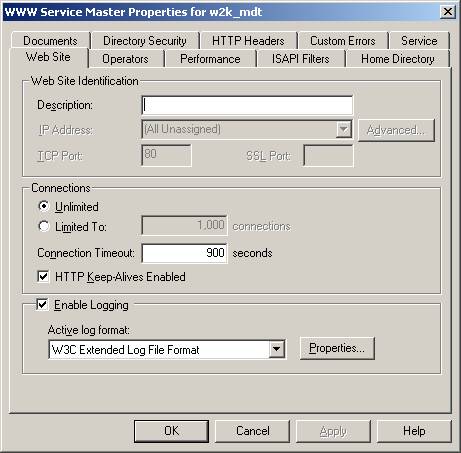Toggle HTTP Keep-Alives Enabled checkbox
Viewport: 461px width, 453px height.
pyautogui.click(x=43, y=276)
